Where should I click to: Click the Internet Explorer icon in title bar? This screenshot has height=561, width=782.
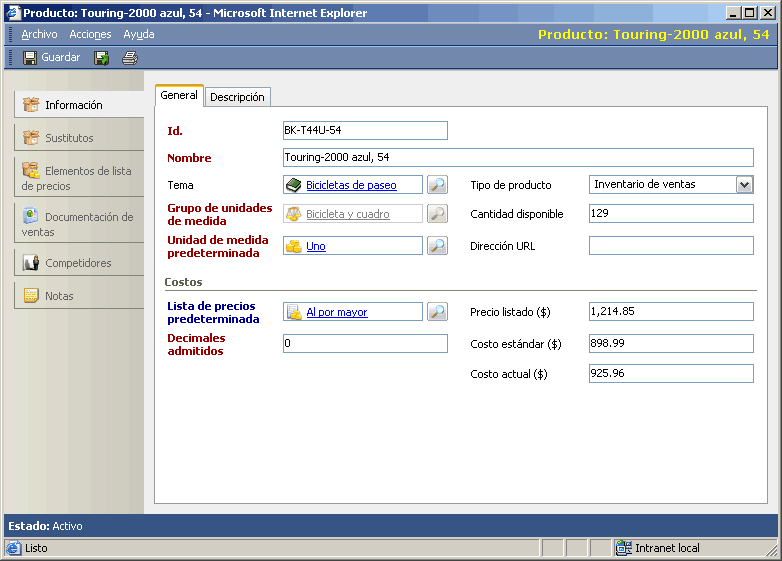tap(12, 12)
